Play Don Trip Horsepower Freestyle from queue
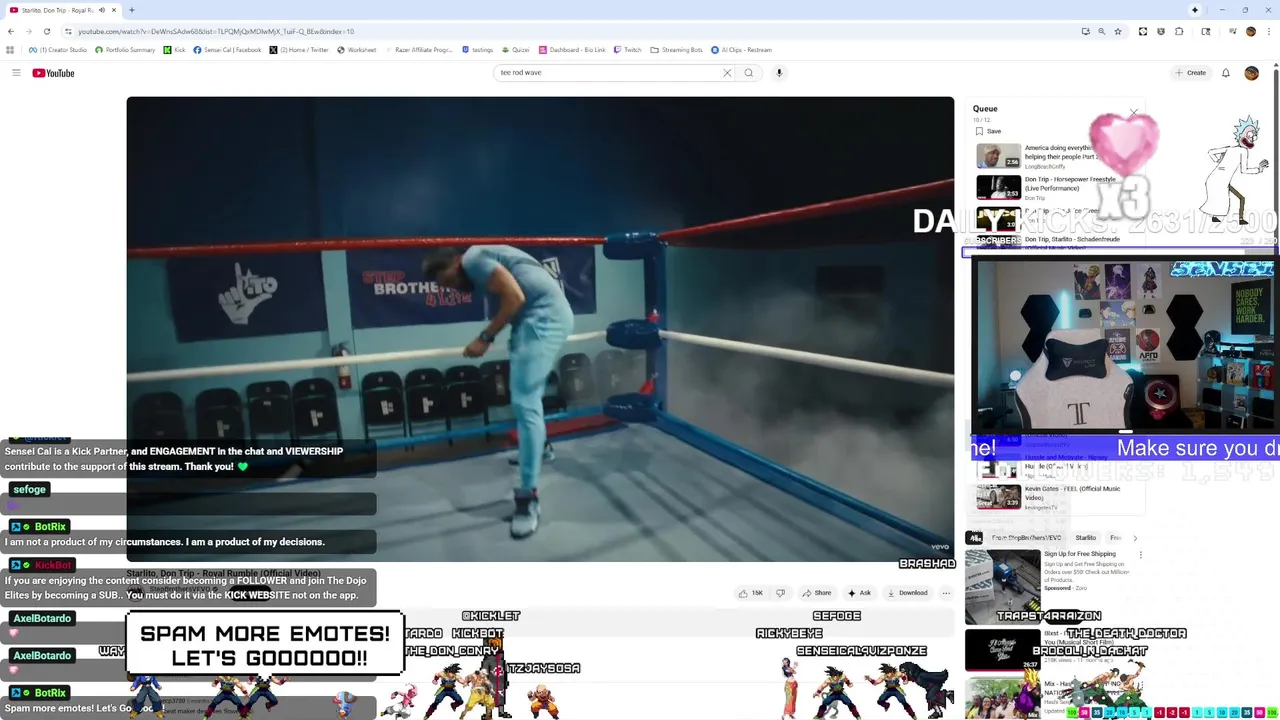This screenshot has width=1280, height=720. 1045,187
